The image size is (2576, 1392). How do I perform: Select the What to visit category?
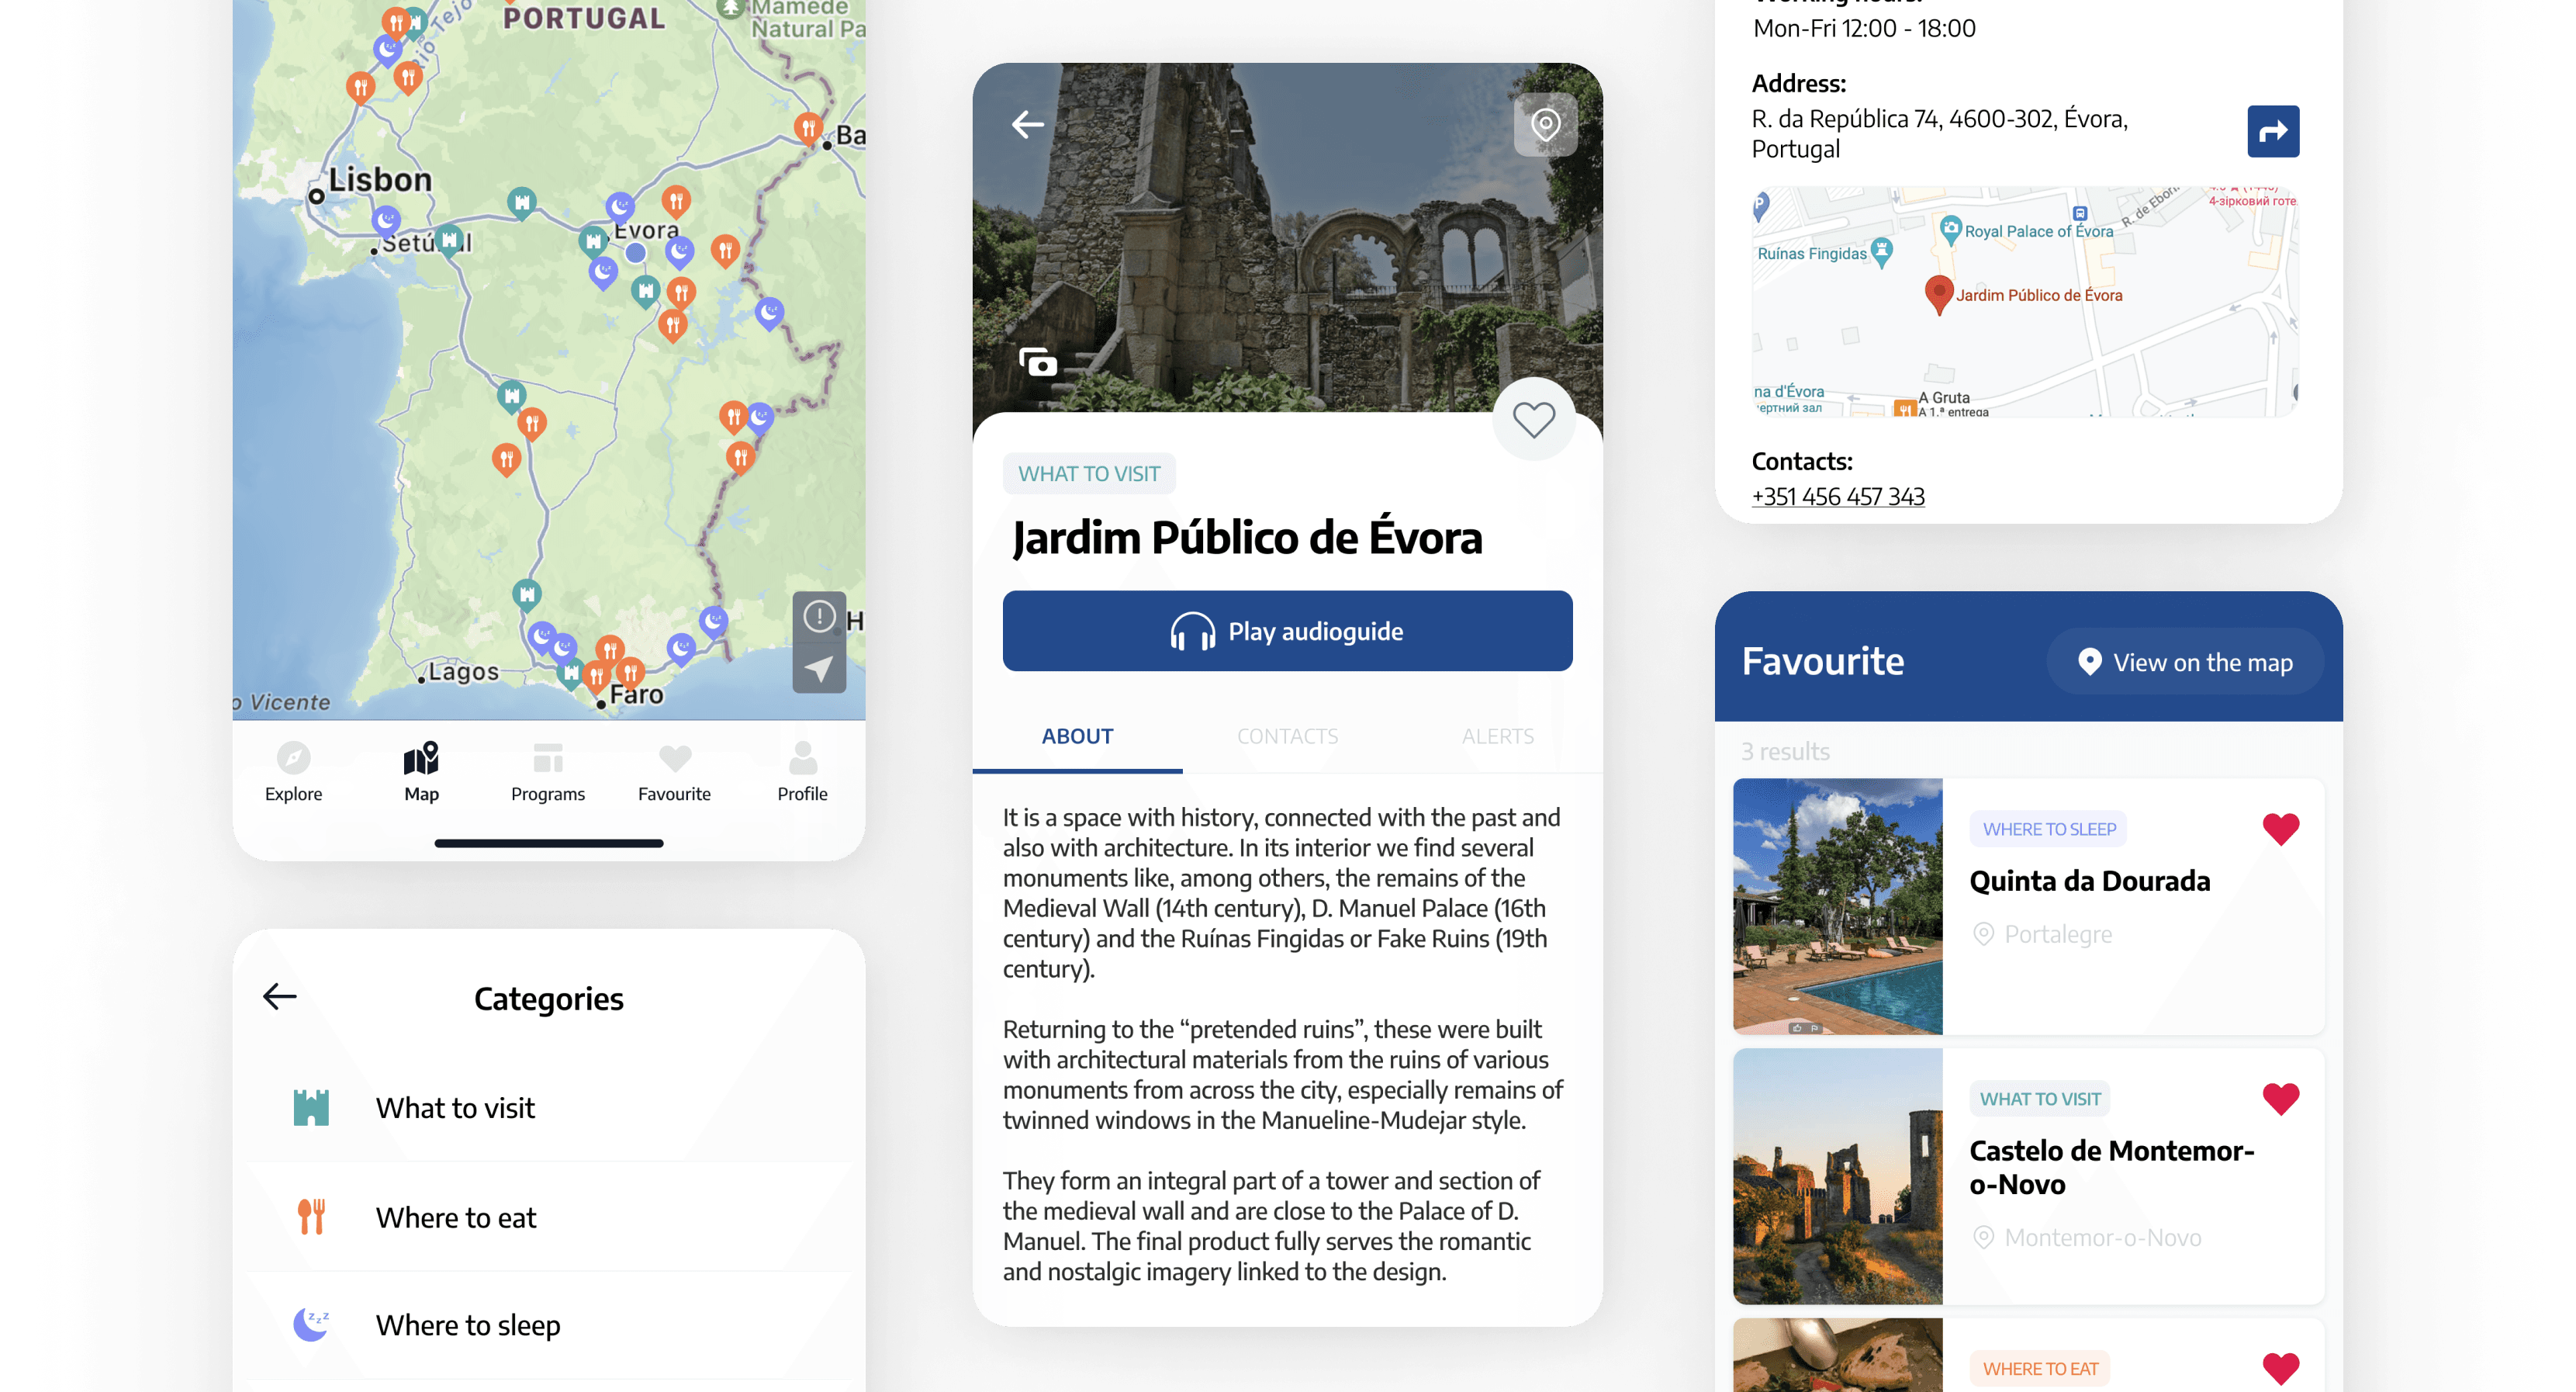[548, 1108]
